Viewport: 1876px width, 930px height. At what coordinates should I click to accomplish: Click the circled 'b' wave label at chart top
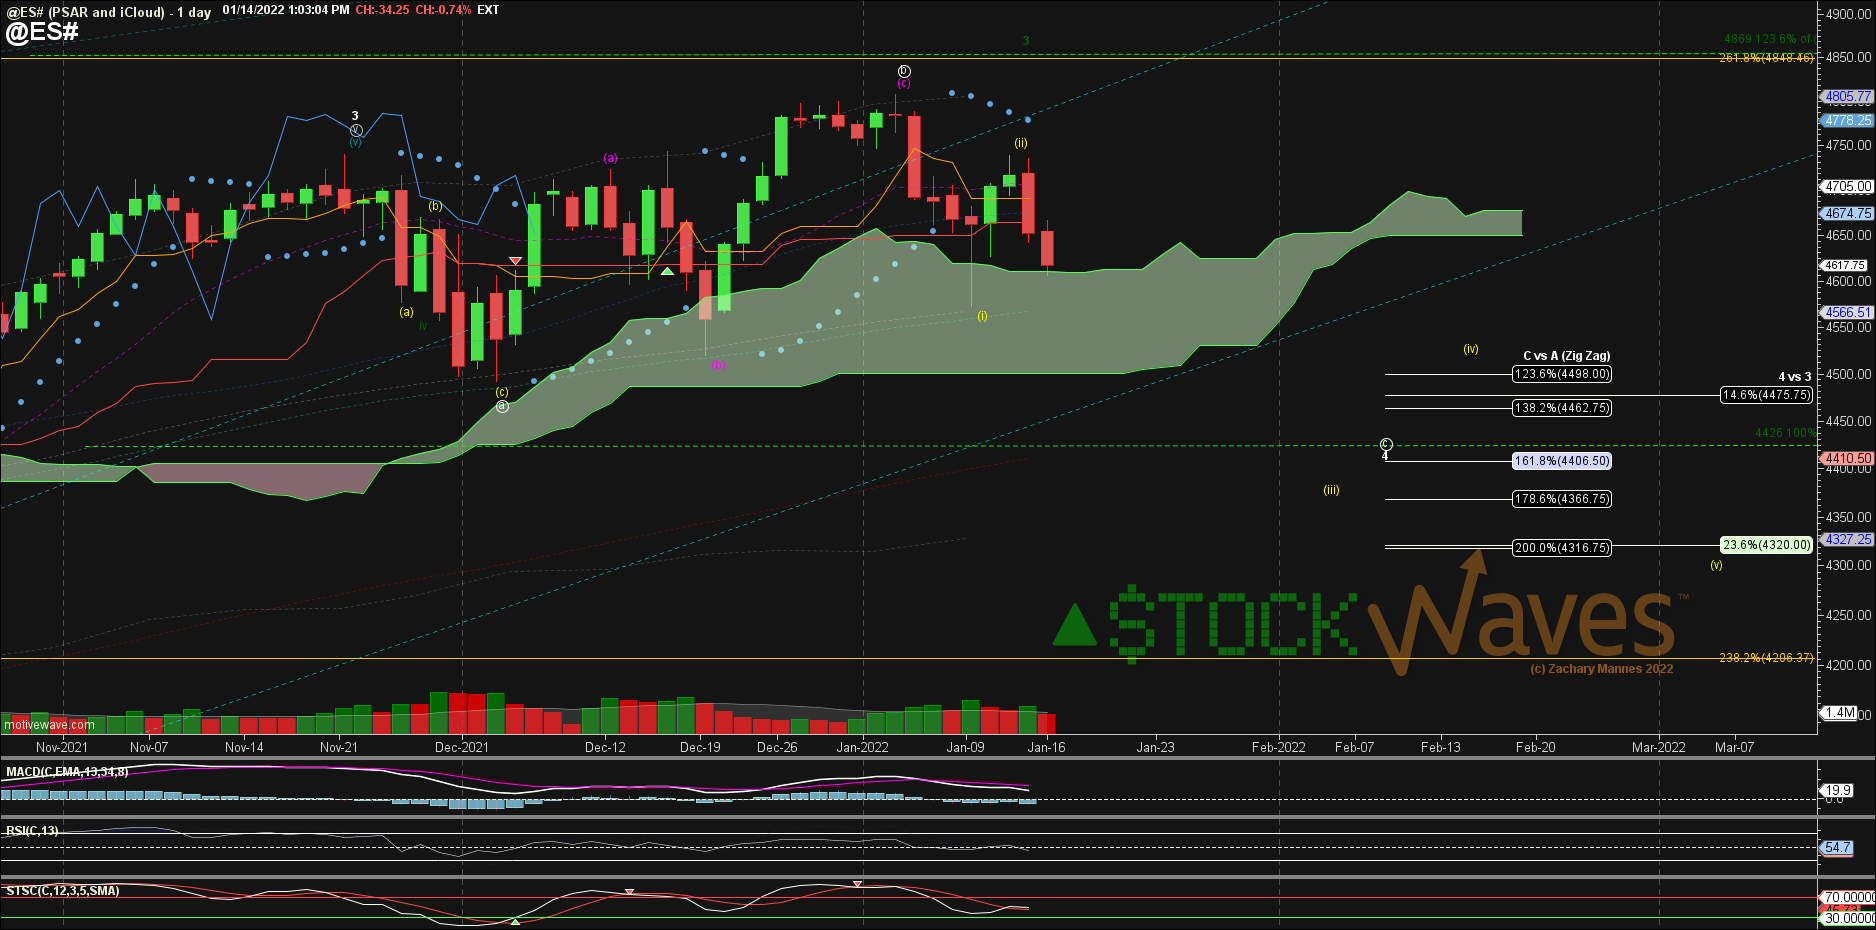[904, 71]
